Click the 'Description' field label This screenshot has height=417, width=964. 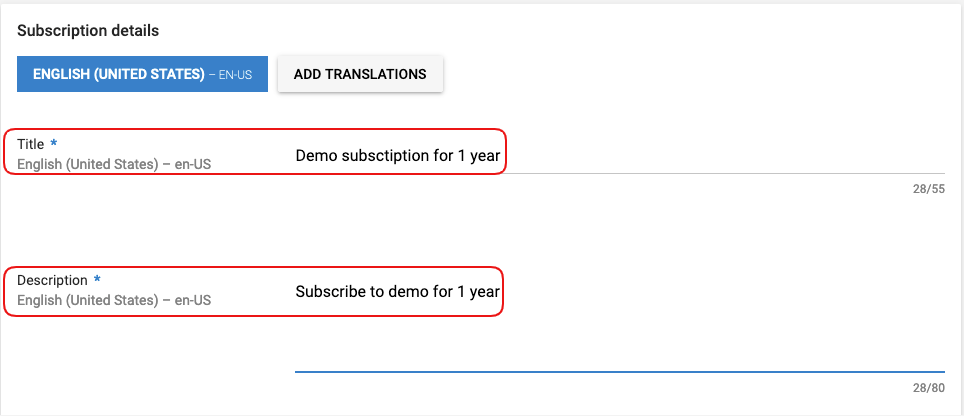coord(52,281)
